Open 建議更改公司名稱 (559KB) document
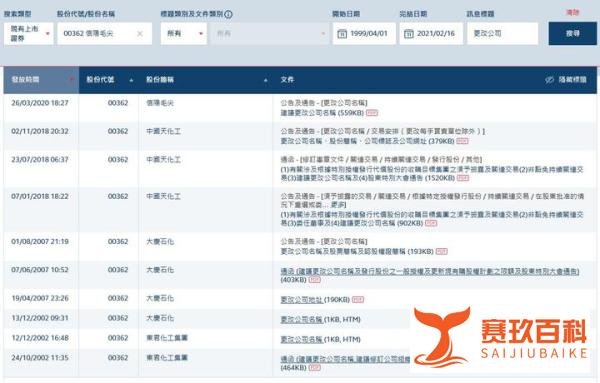600x383 pixels. (322, 113)
